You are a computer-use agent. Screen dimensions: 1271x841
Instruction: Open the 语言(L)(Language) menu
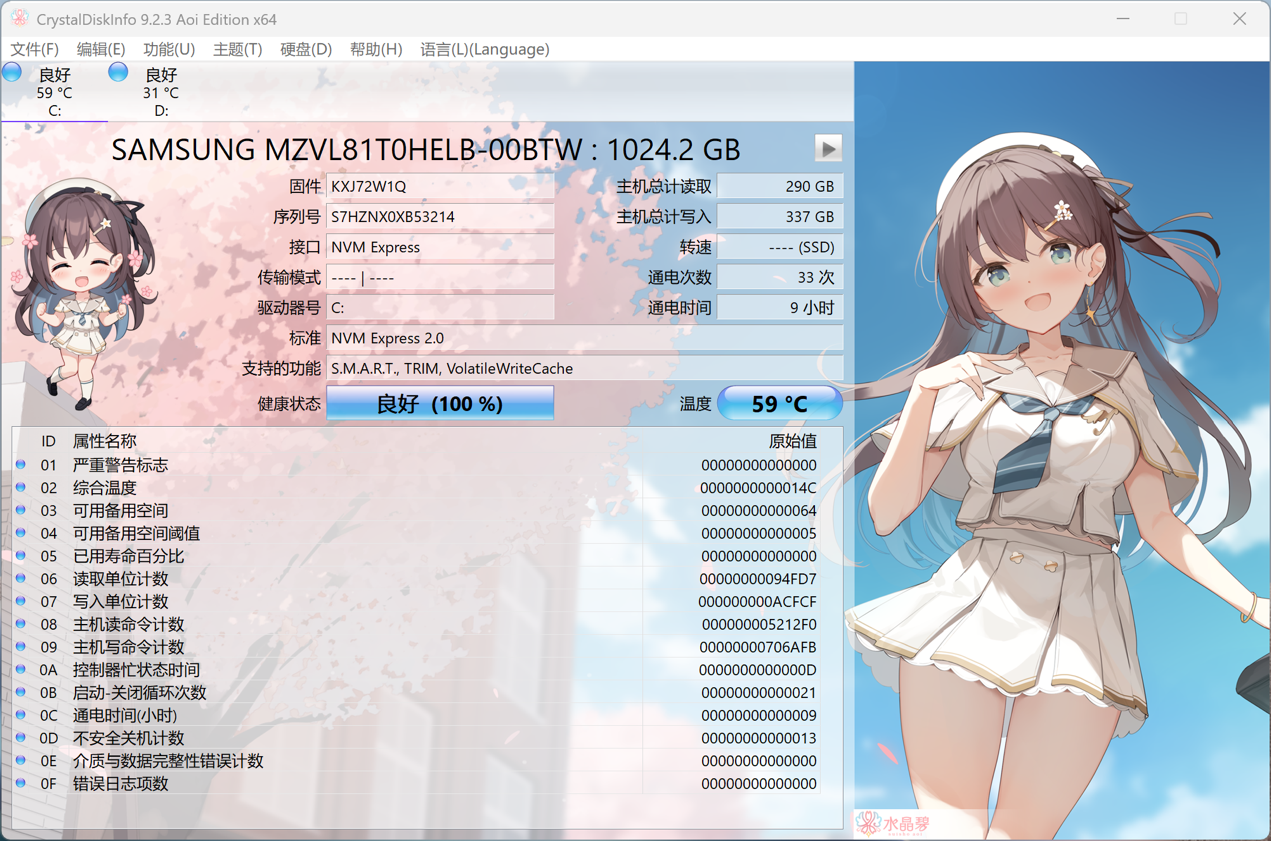click(484, 49)
